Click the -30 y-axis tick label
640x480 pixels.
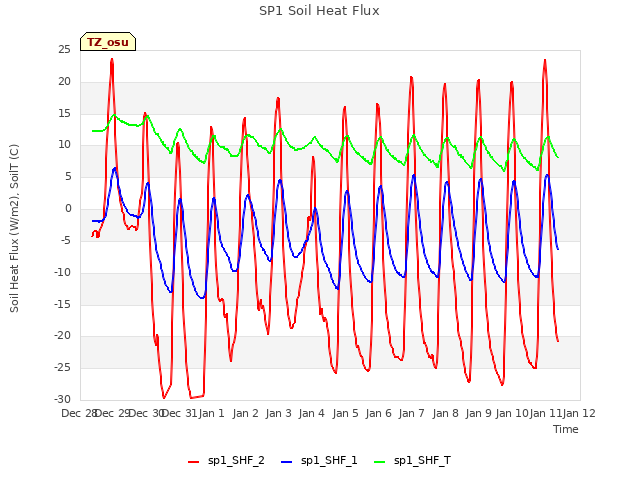(62, 399)
